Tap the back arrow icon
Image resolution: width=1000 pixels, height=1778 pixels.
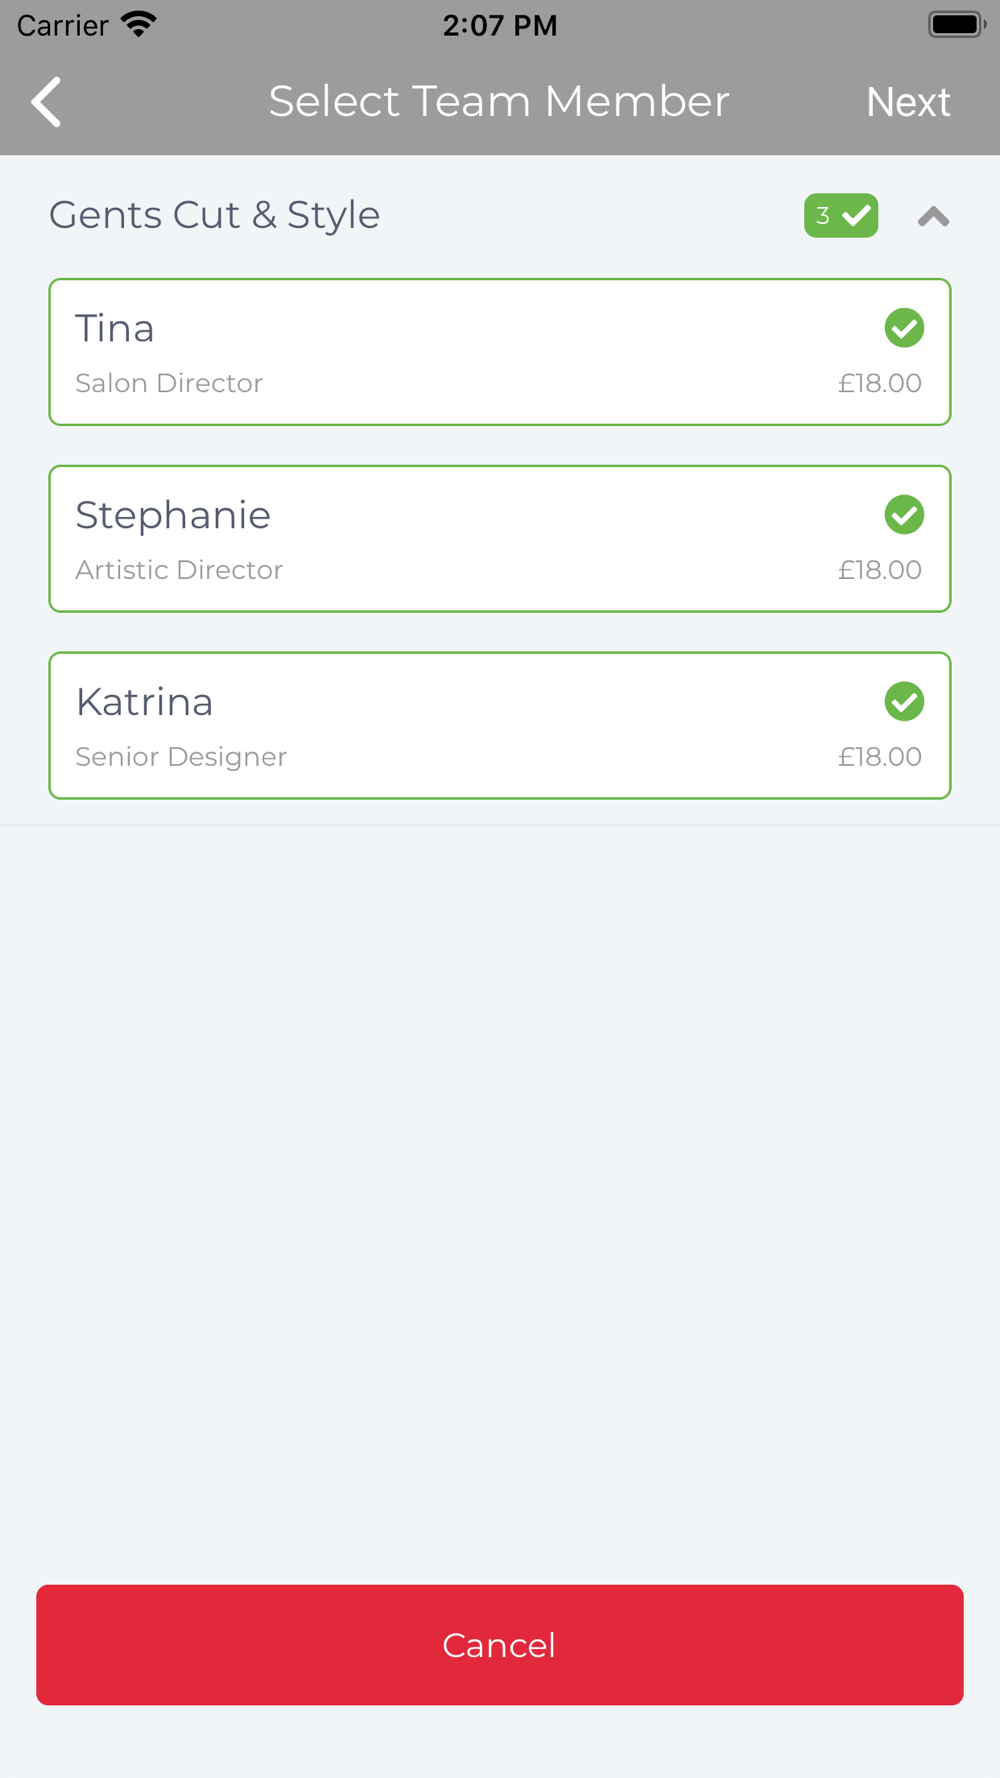[x=46, y=102]
